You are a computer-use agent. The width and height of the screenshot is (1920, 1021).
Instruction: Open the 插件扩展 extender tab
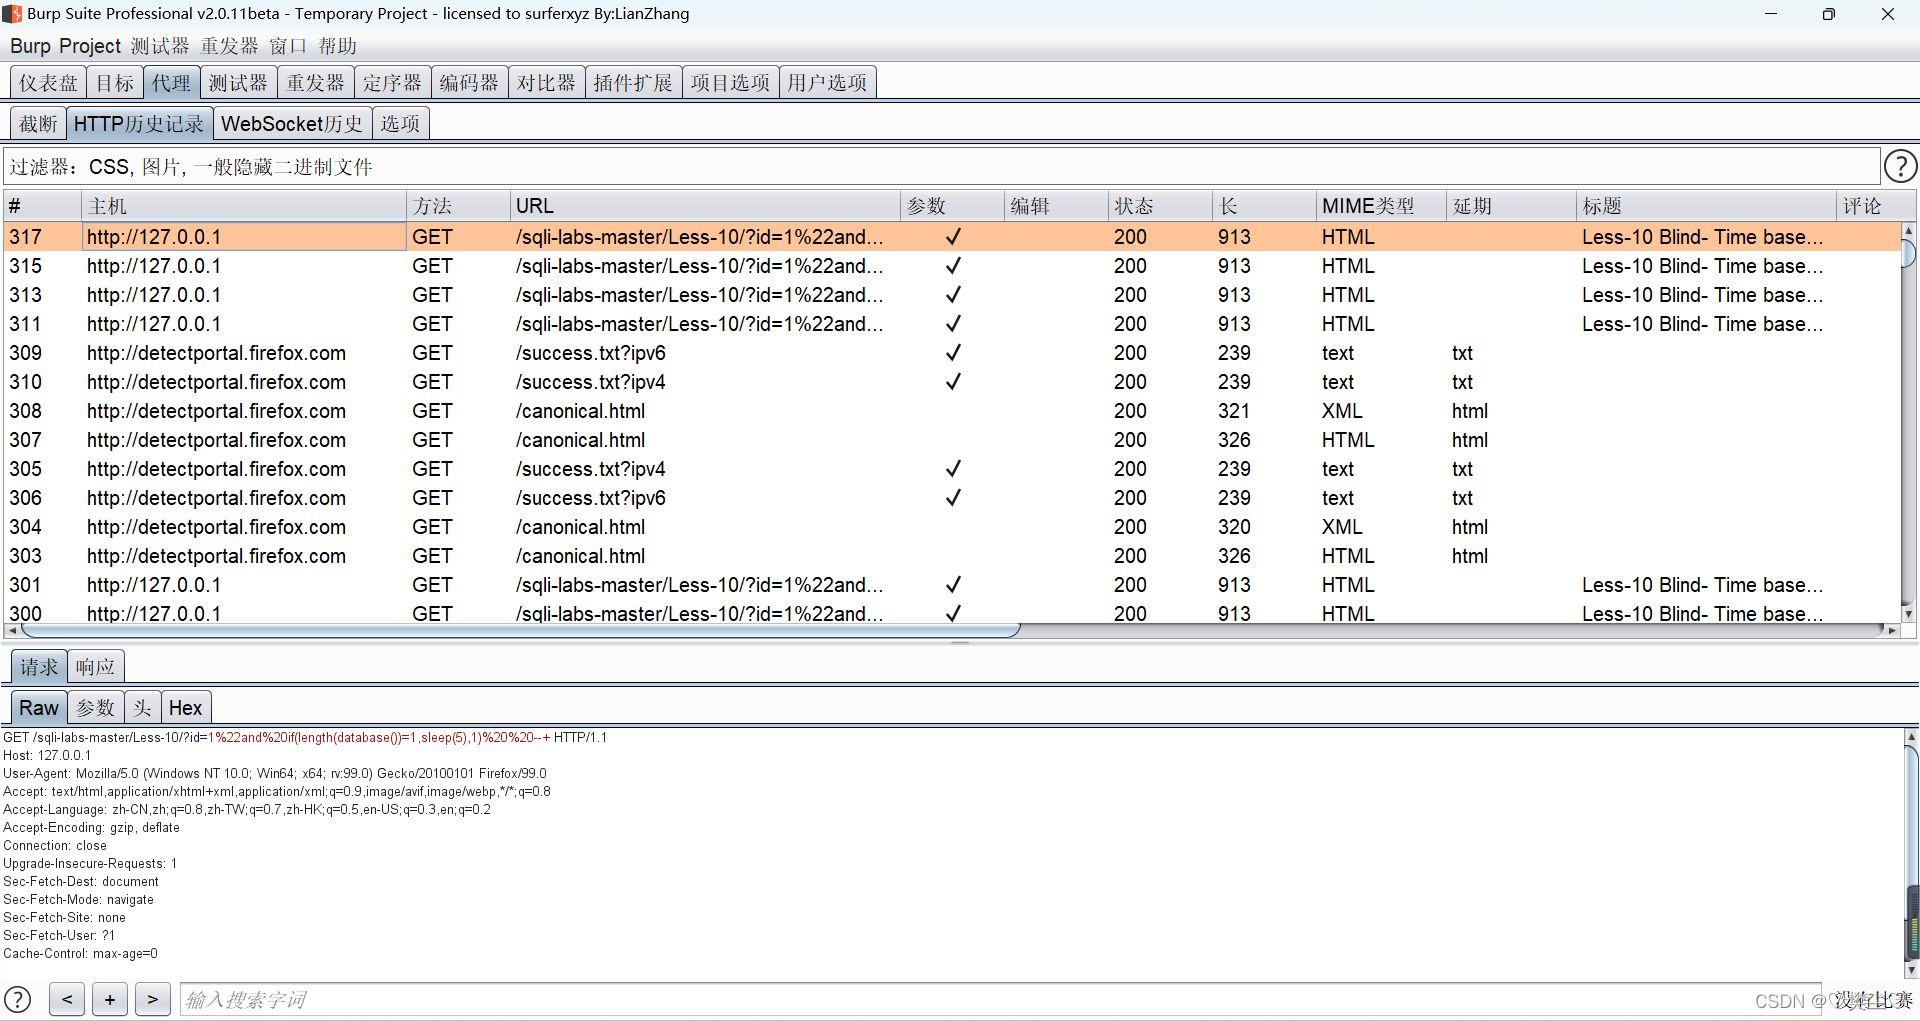coord(634,83)
